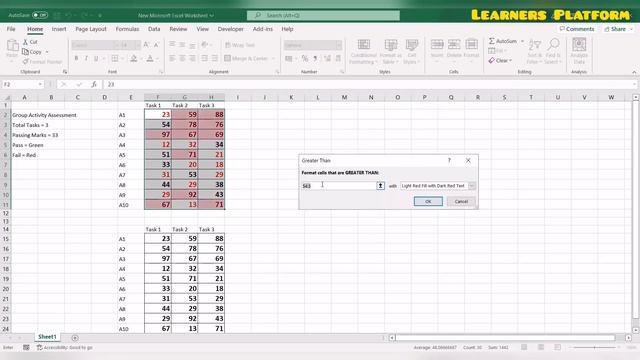Click the Percent Style icon

[x=305, y=59]
